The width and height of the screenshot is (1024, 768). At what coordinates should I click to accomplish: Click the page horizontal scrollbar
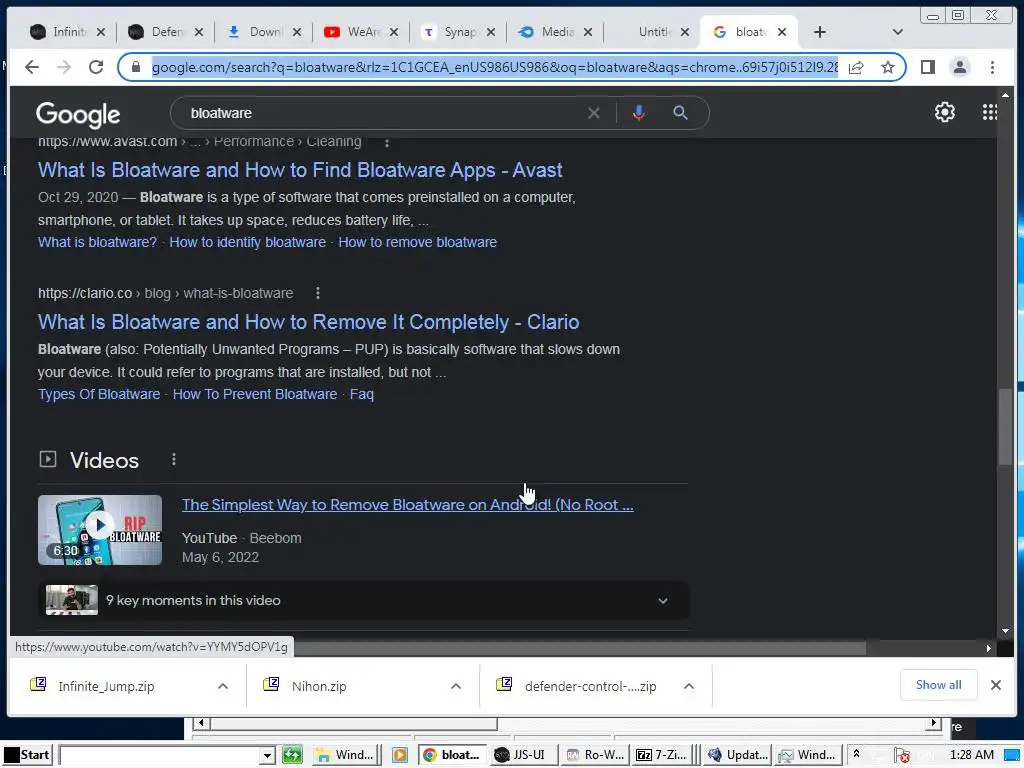(579, 648)
